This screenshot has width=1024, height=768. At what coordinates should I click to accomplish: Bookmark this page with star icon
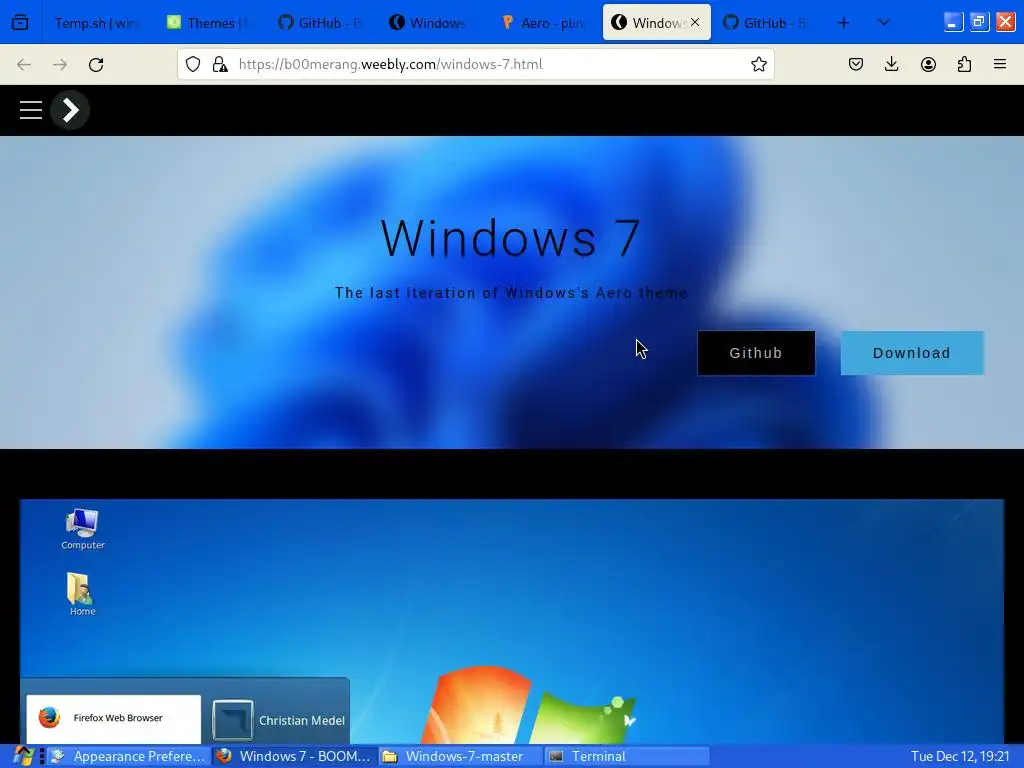758,64
